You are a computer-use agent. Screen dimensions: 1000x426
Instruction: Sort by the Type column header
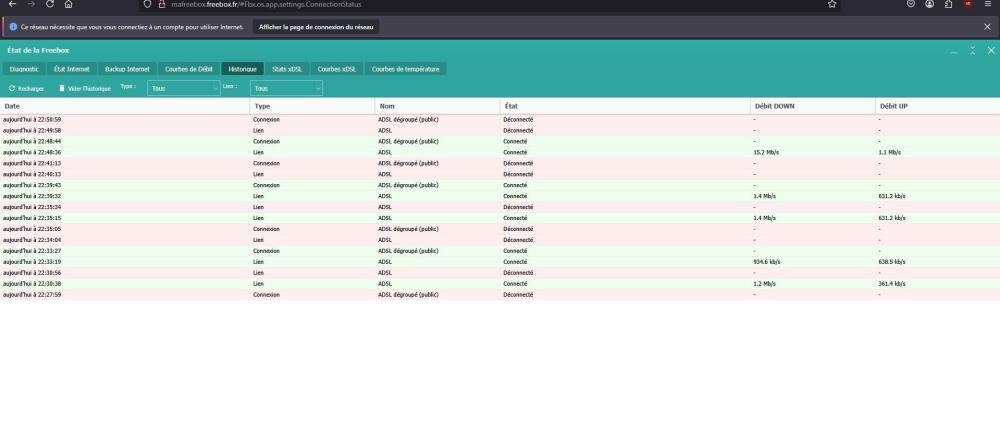click(312, 106)
